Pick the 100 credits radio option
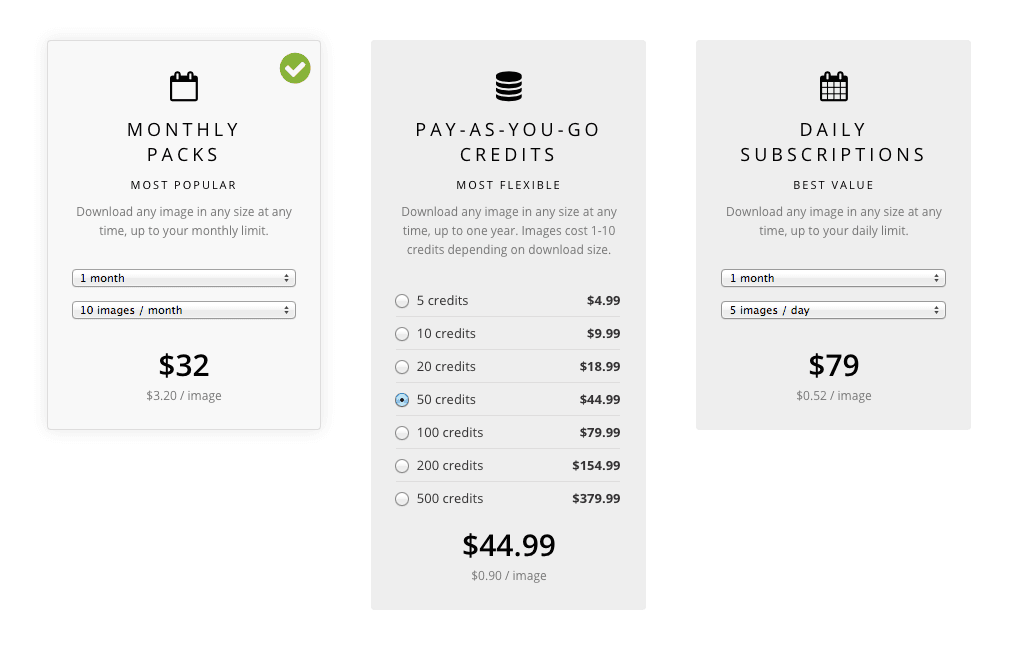 [x=402, y=433]
